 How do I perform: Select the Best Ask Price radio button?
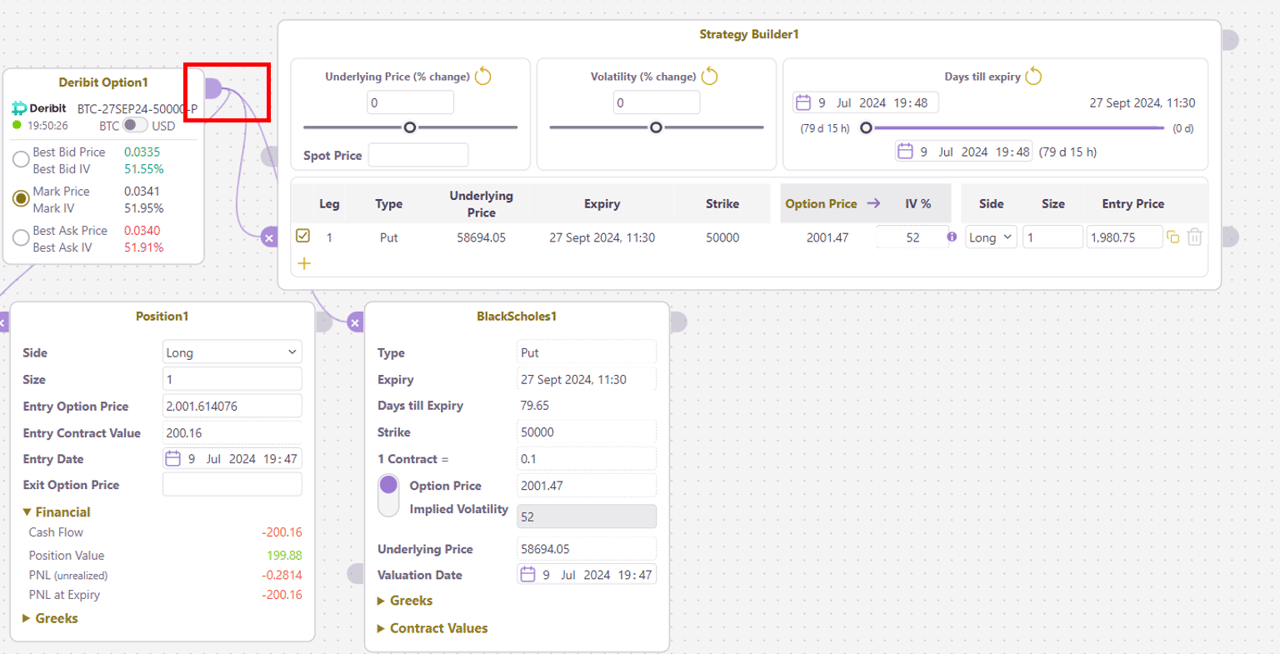tap(20, 237)
